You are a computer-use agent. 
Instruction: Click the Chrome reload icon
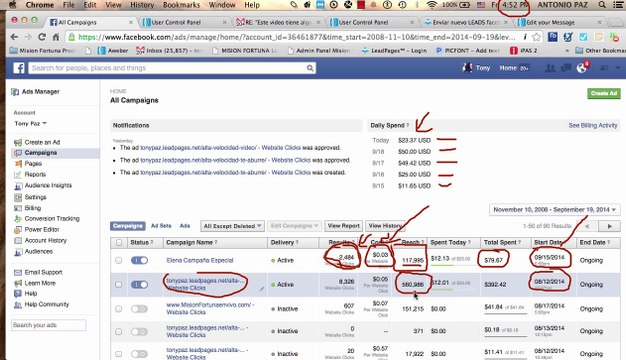click(x=42, y=37)
